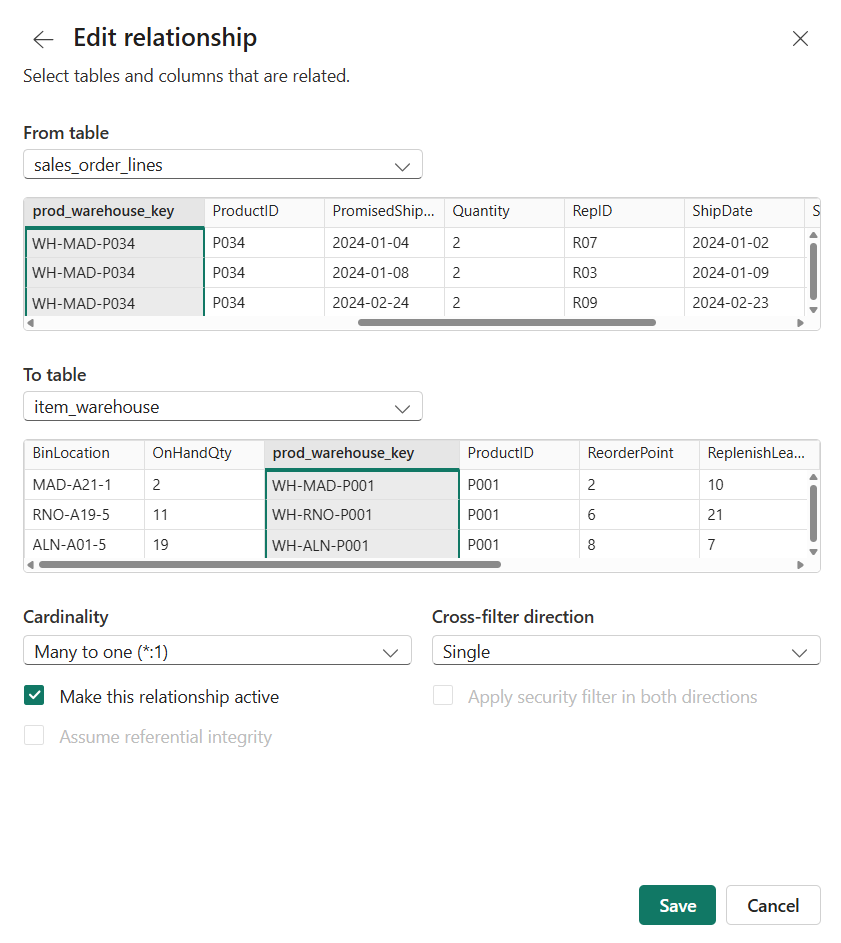
Task: Click right scroll arrow of To table
Action: pos(800,565)
